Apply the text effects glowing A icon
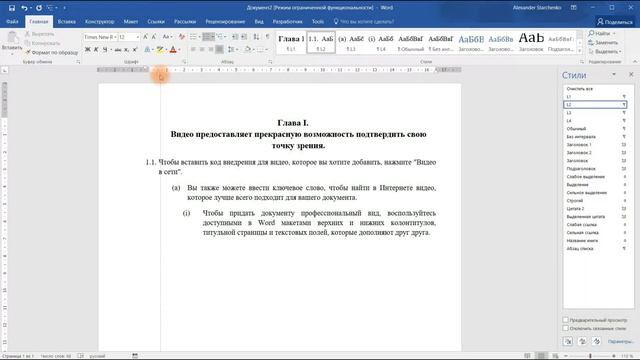The width and height of the screenshot is (640, 360). pyautogui.click(x=147, y=49)
